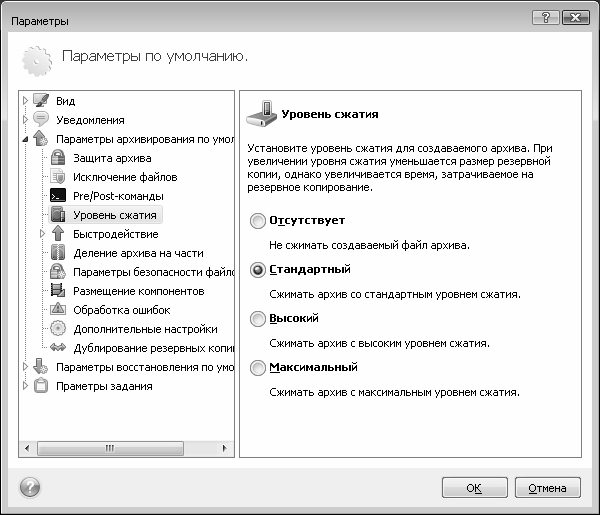
Task: Open the Защита архива settings
Action: point(112,158)
